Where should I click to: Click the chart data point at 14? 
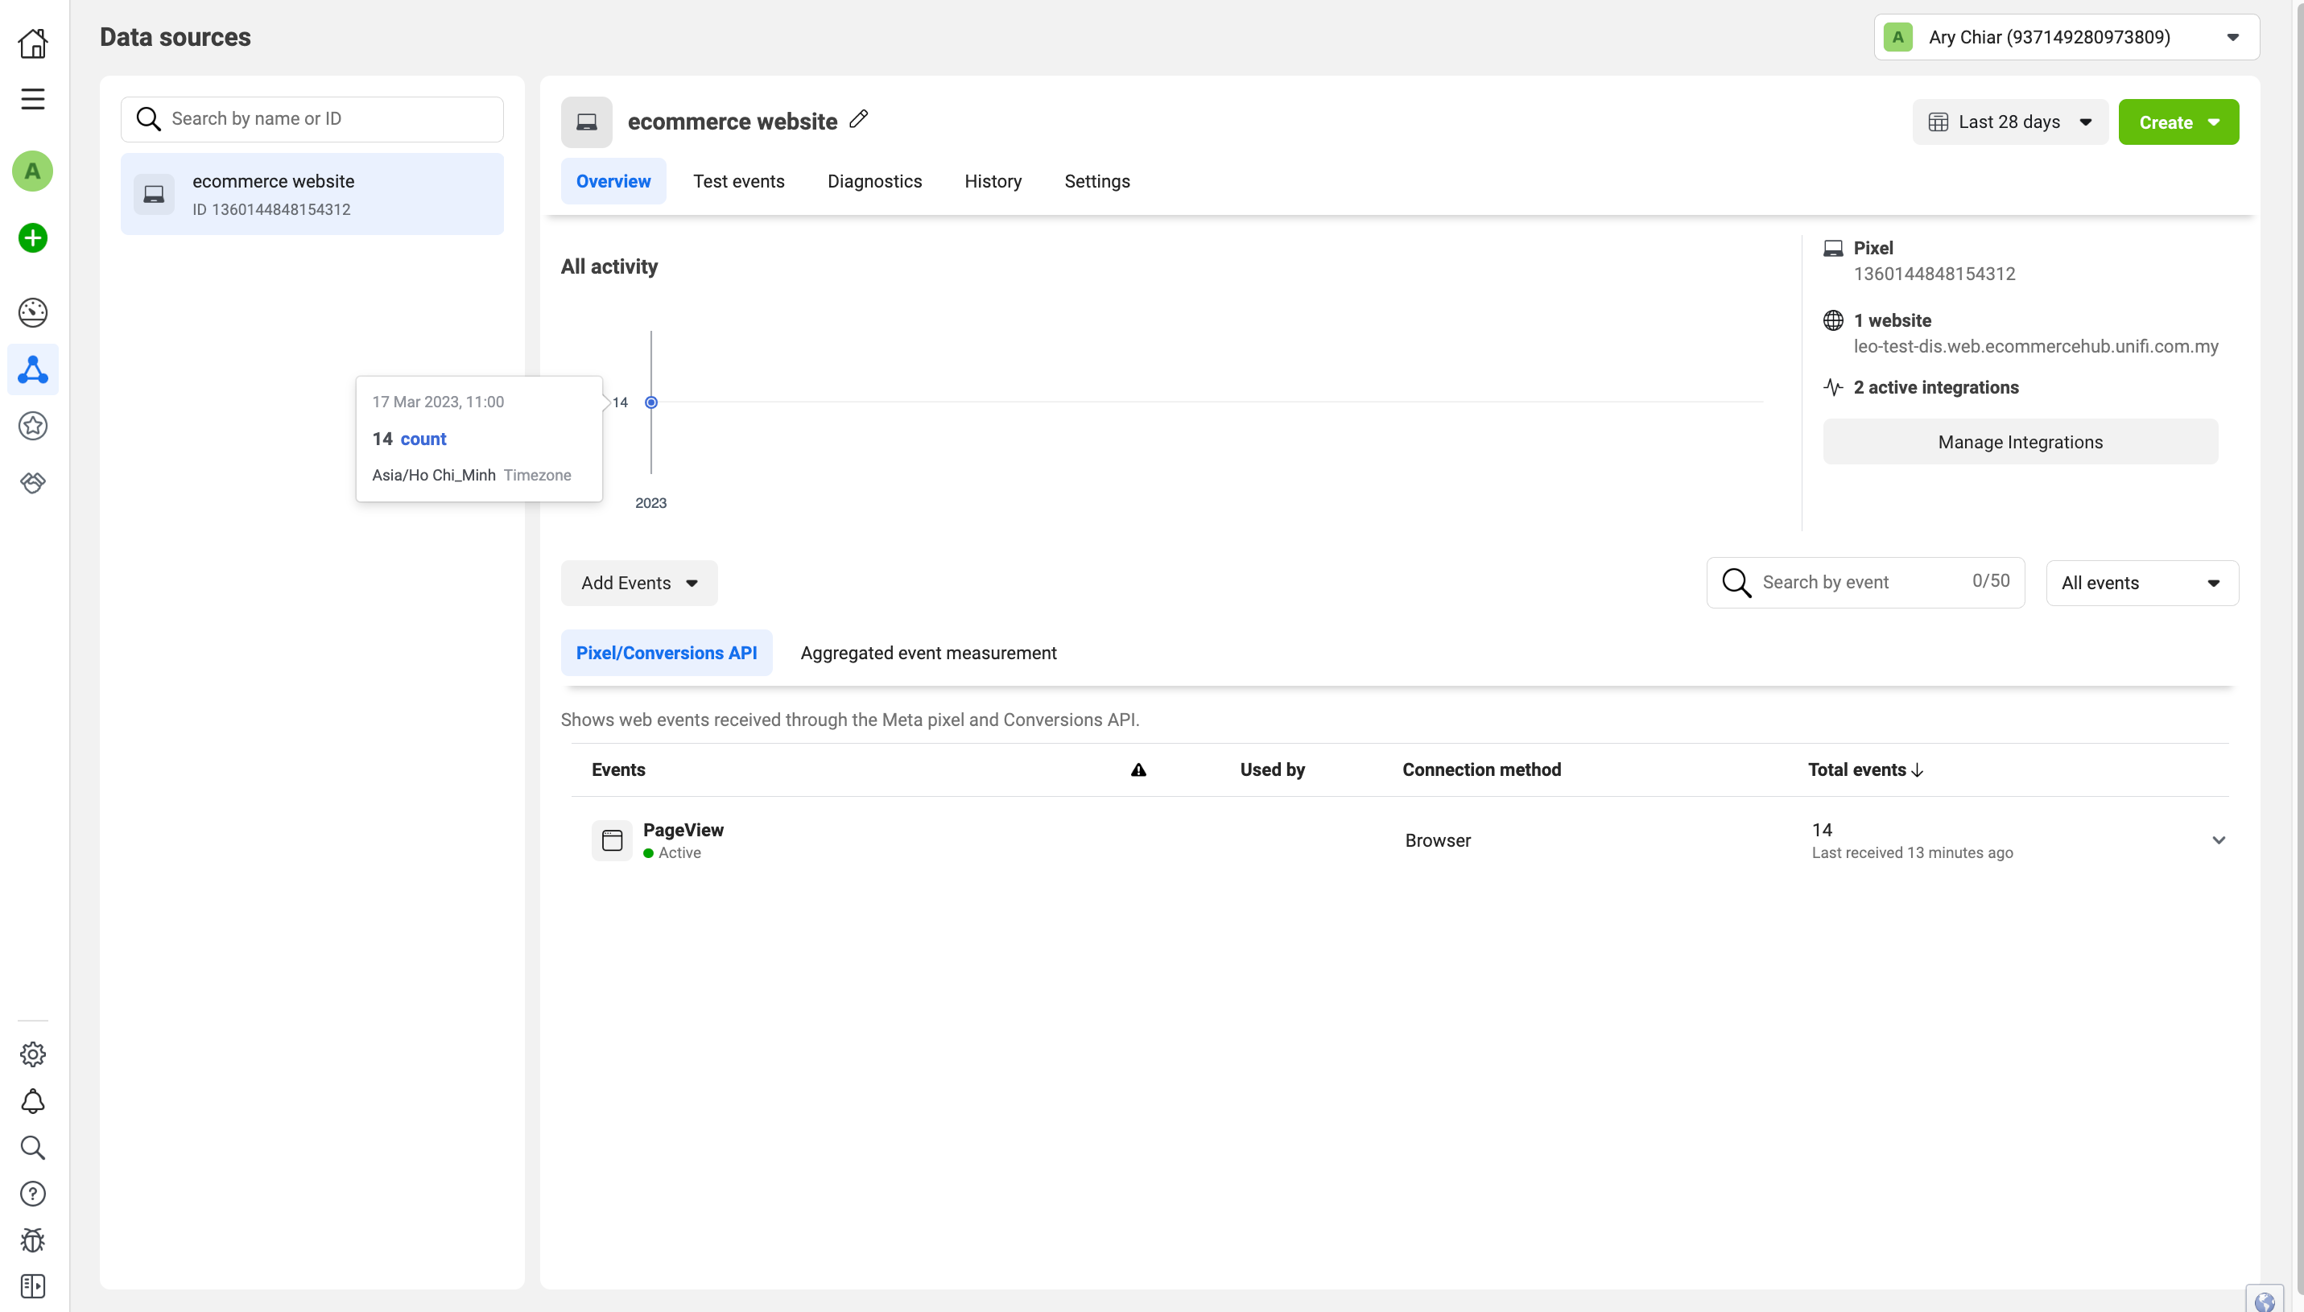(x=651, y=402)
